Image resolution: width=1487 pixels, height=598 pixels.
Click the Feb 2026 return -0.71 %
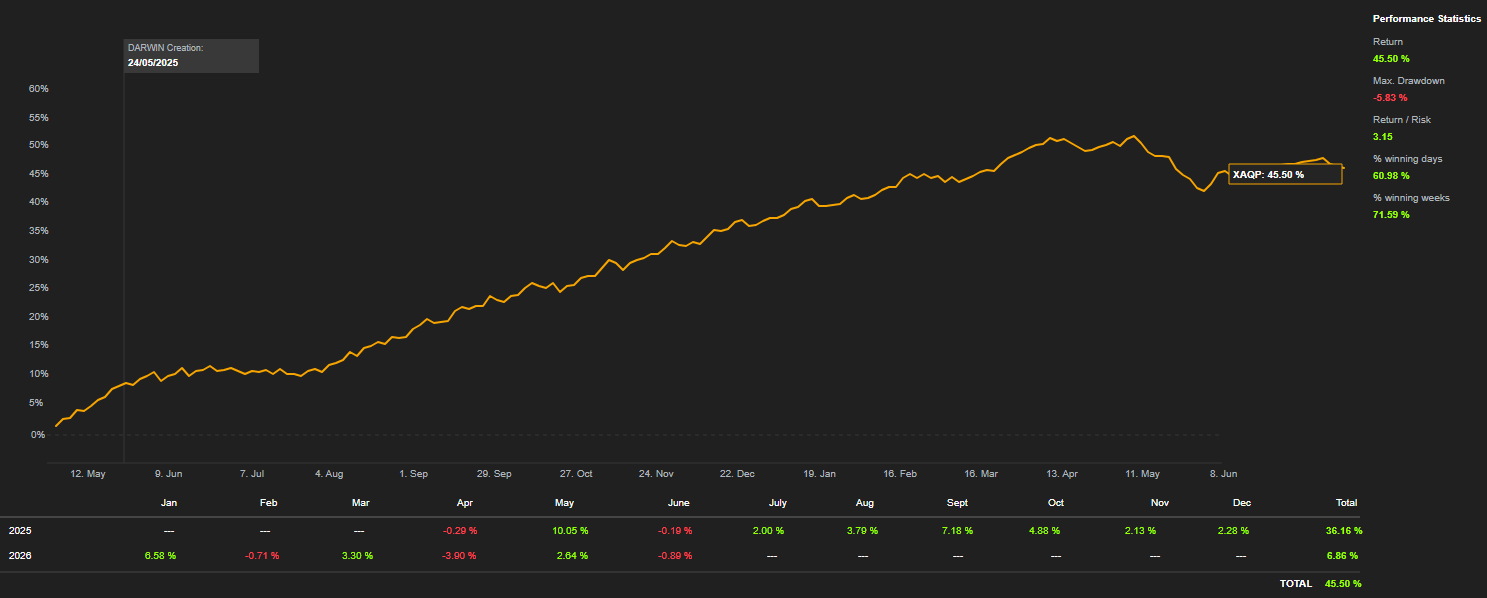[x=262, y=555]
